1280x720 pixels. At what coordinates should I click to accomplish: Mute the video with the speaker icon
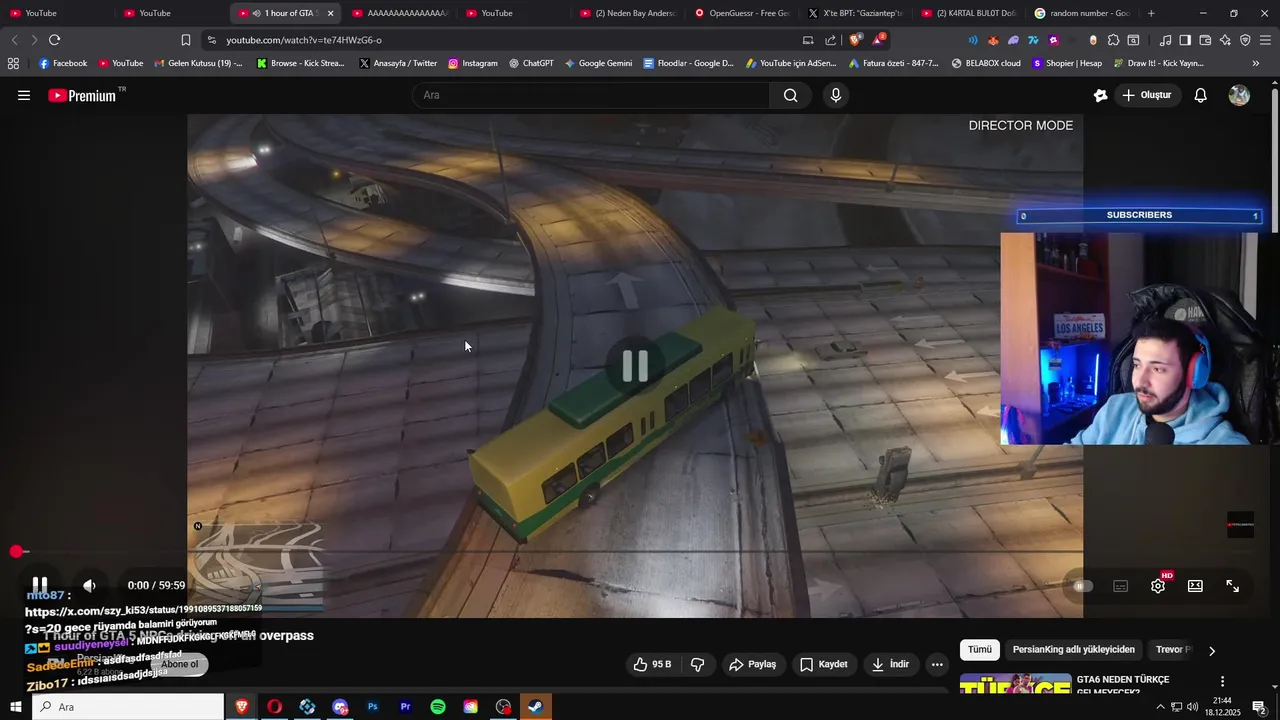coord(89,585)
